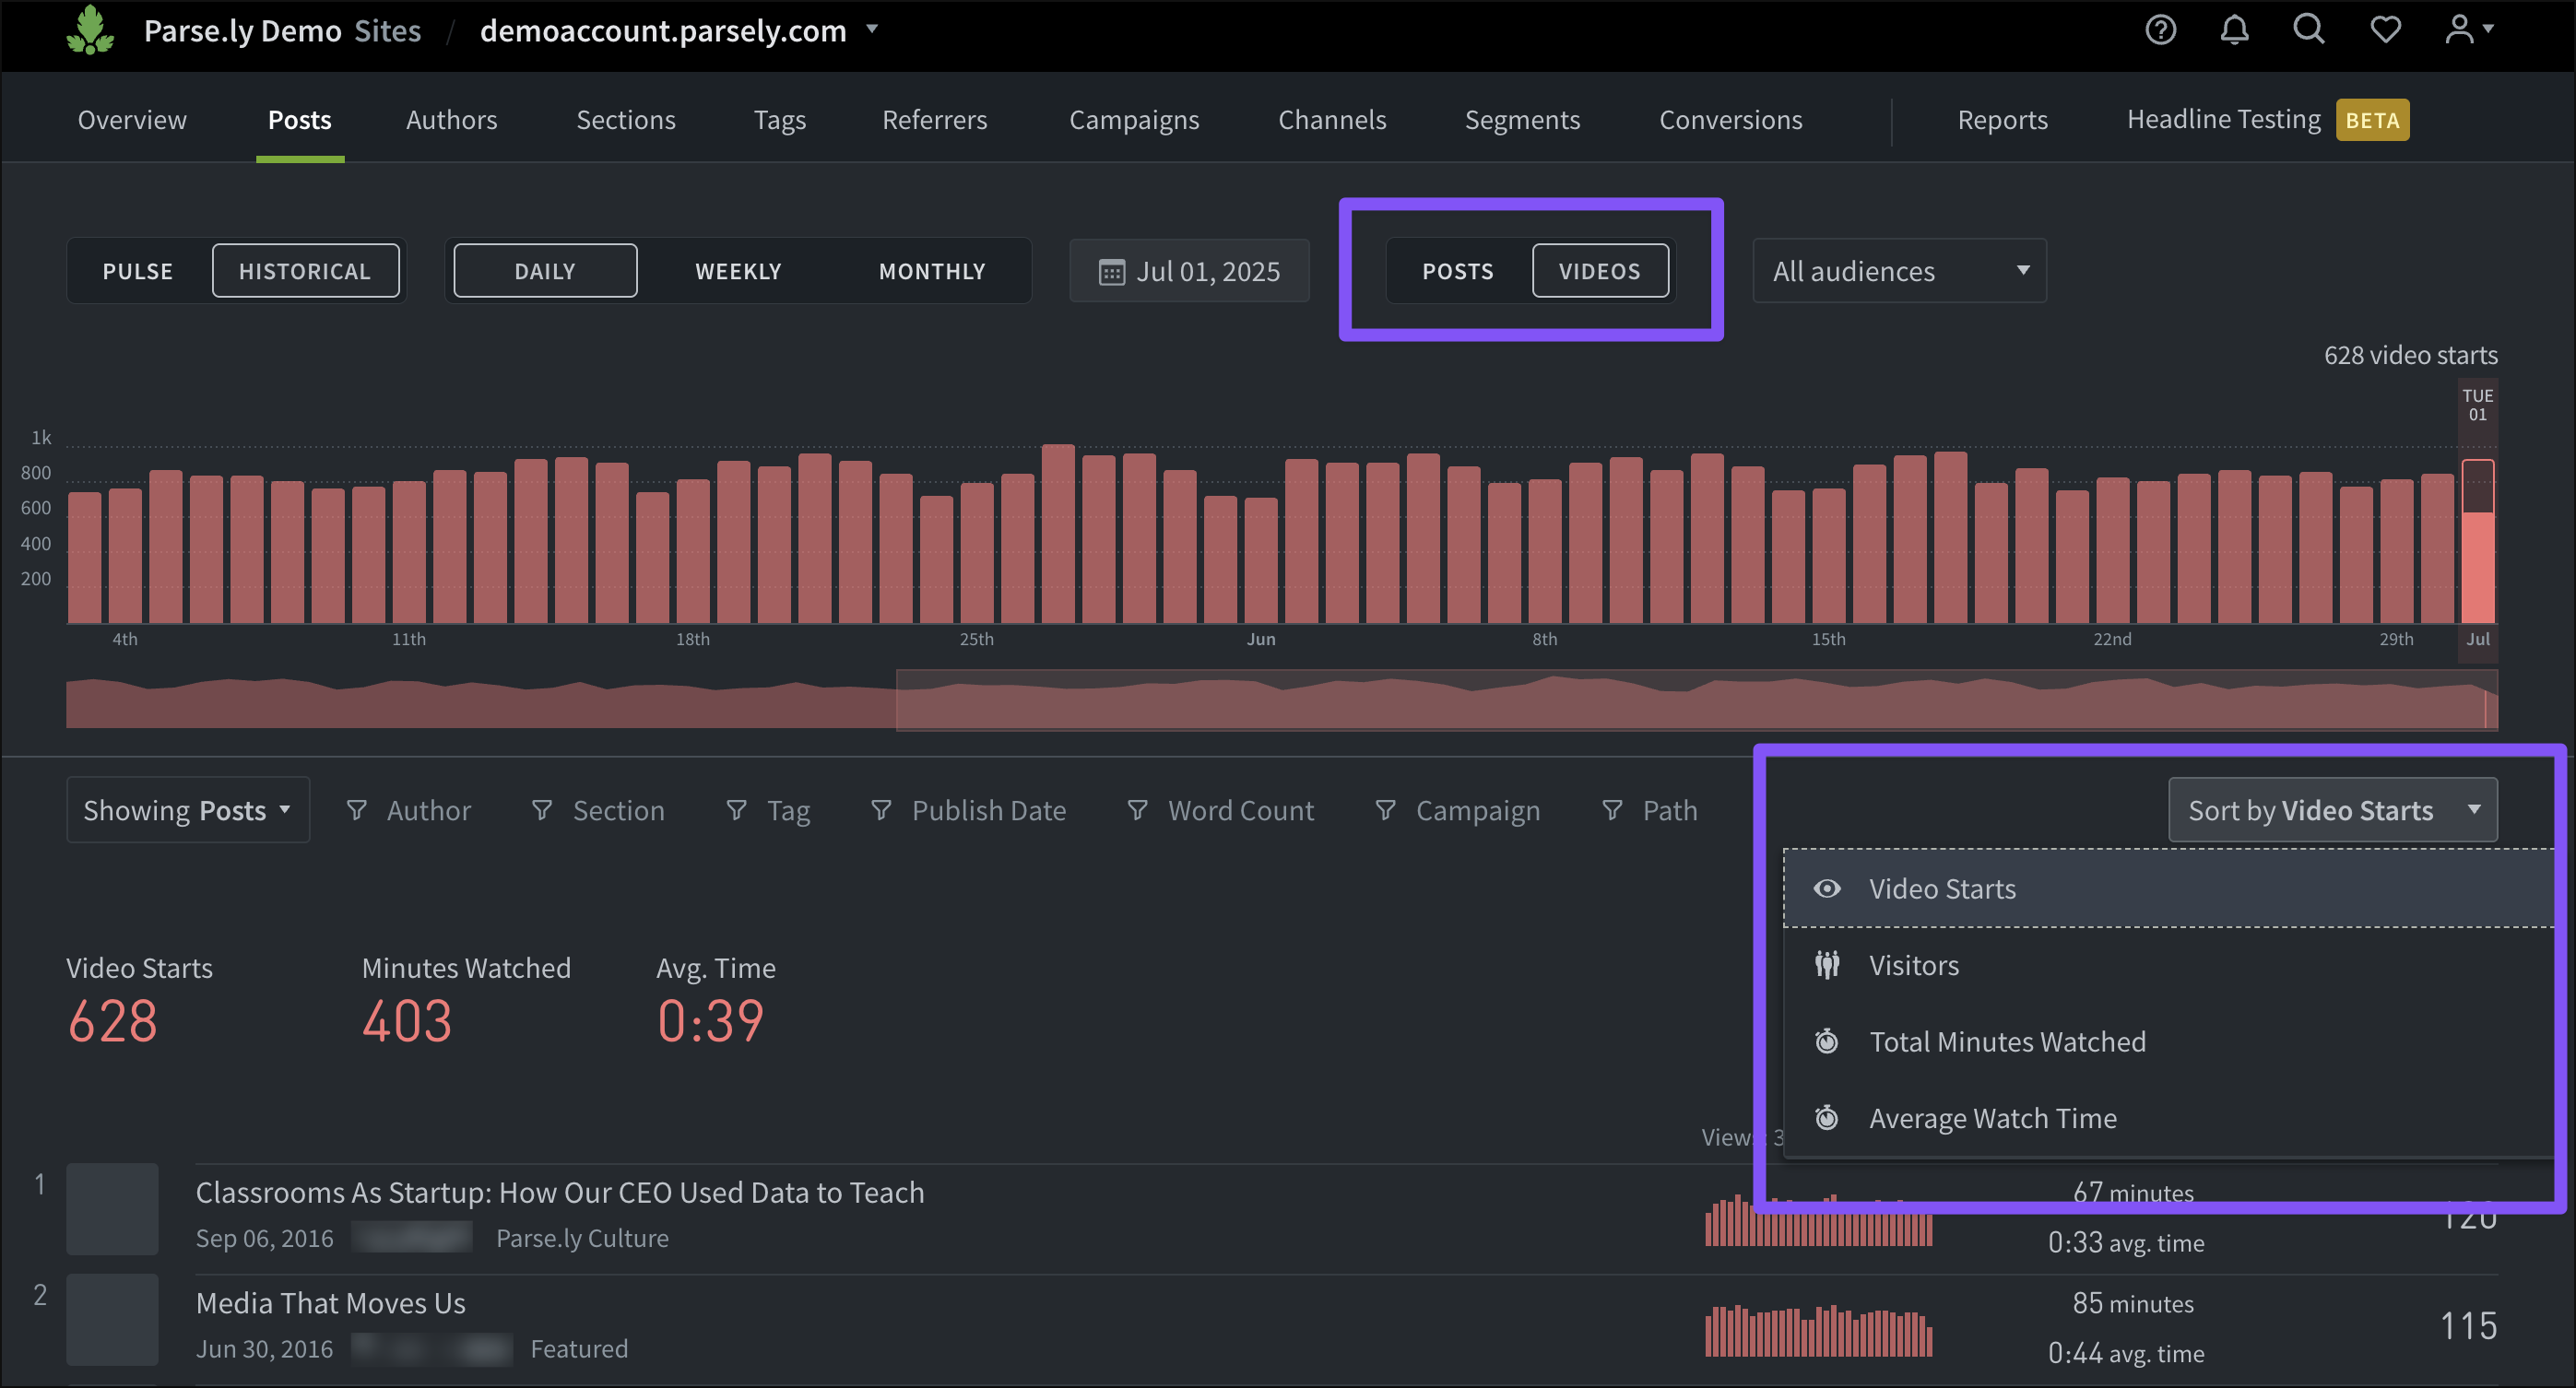2576x1388 pixels.
Task: Click the Parse.ly Culture section link
Action: click(x=582, y=1238)
